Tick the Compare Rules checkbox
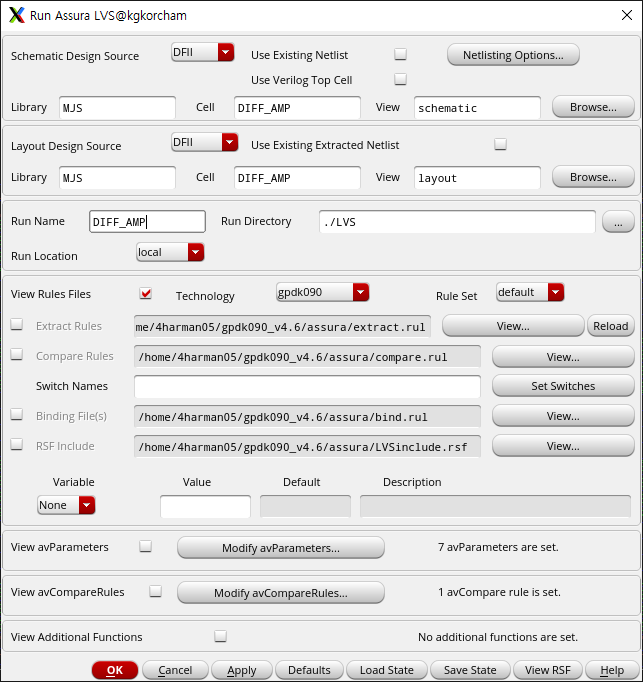643x682 pixels. [x=17, y=354]
